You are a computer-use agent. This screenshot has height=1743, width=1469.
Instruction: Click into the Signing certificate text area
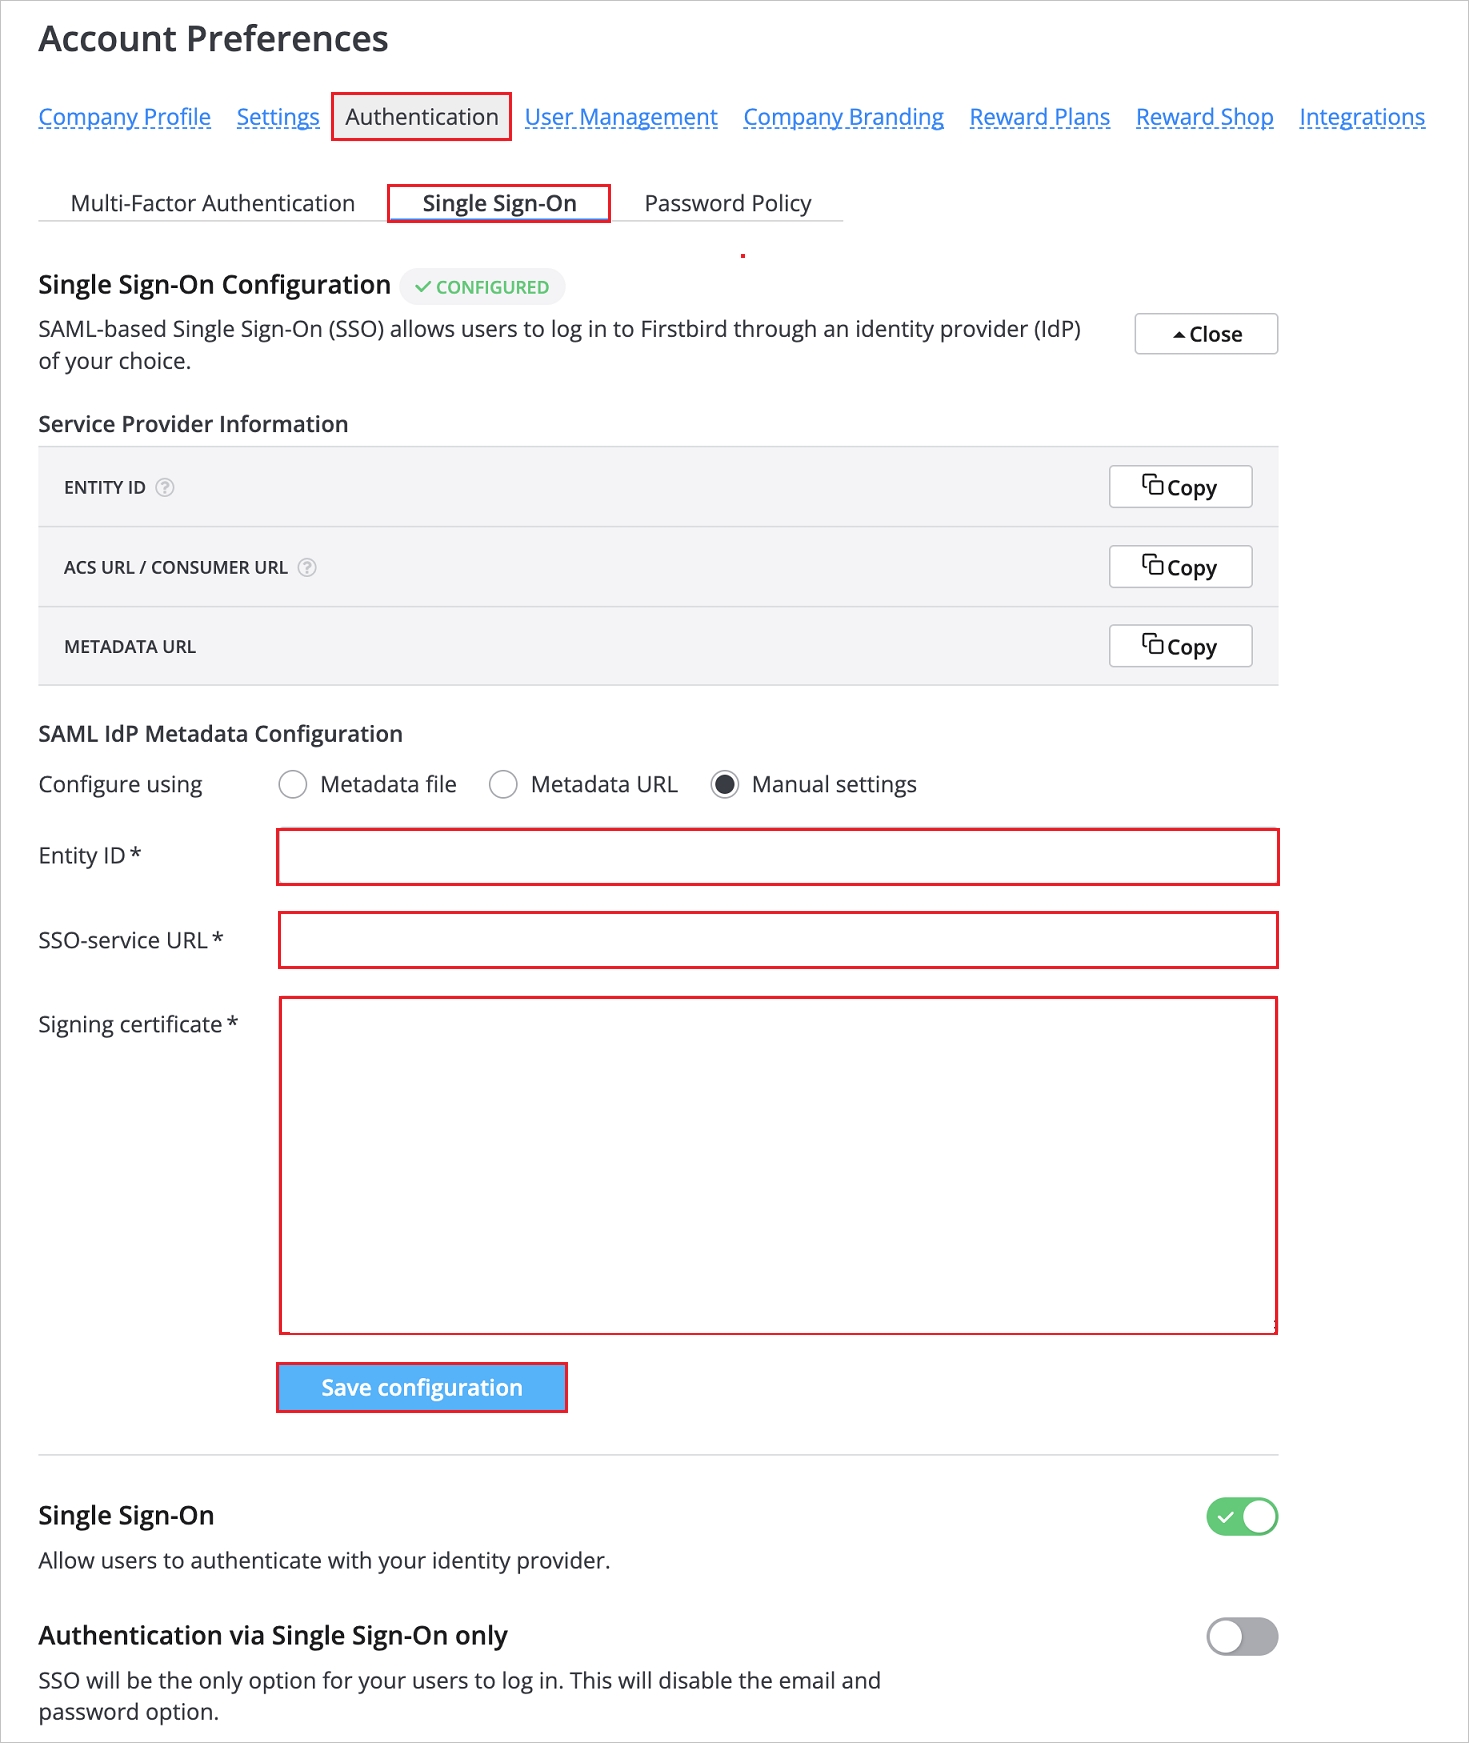click(778, 1165)
